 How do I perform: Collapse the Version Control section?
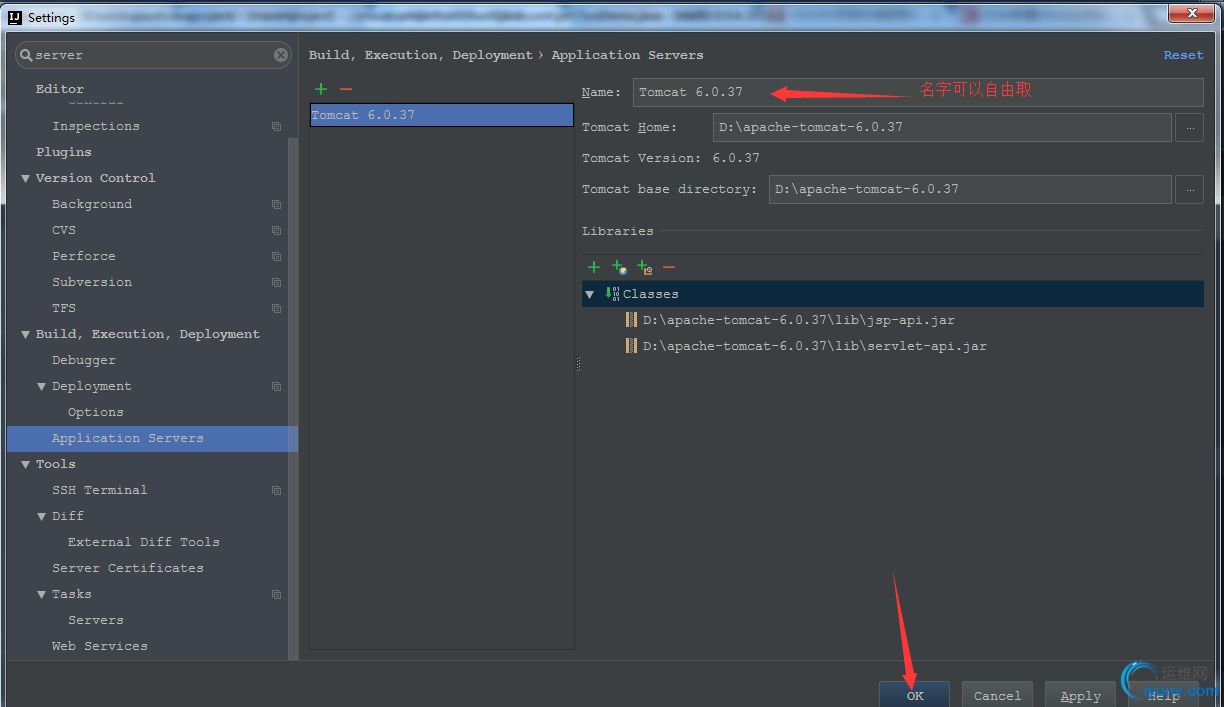[x=26, y=179]
